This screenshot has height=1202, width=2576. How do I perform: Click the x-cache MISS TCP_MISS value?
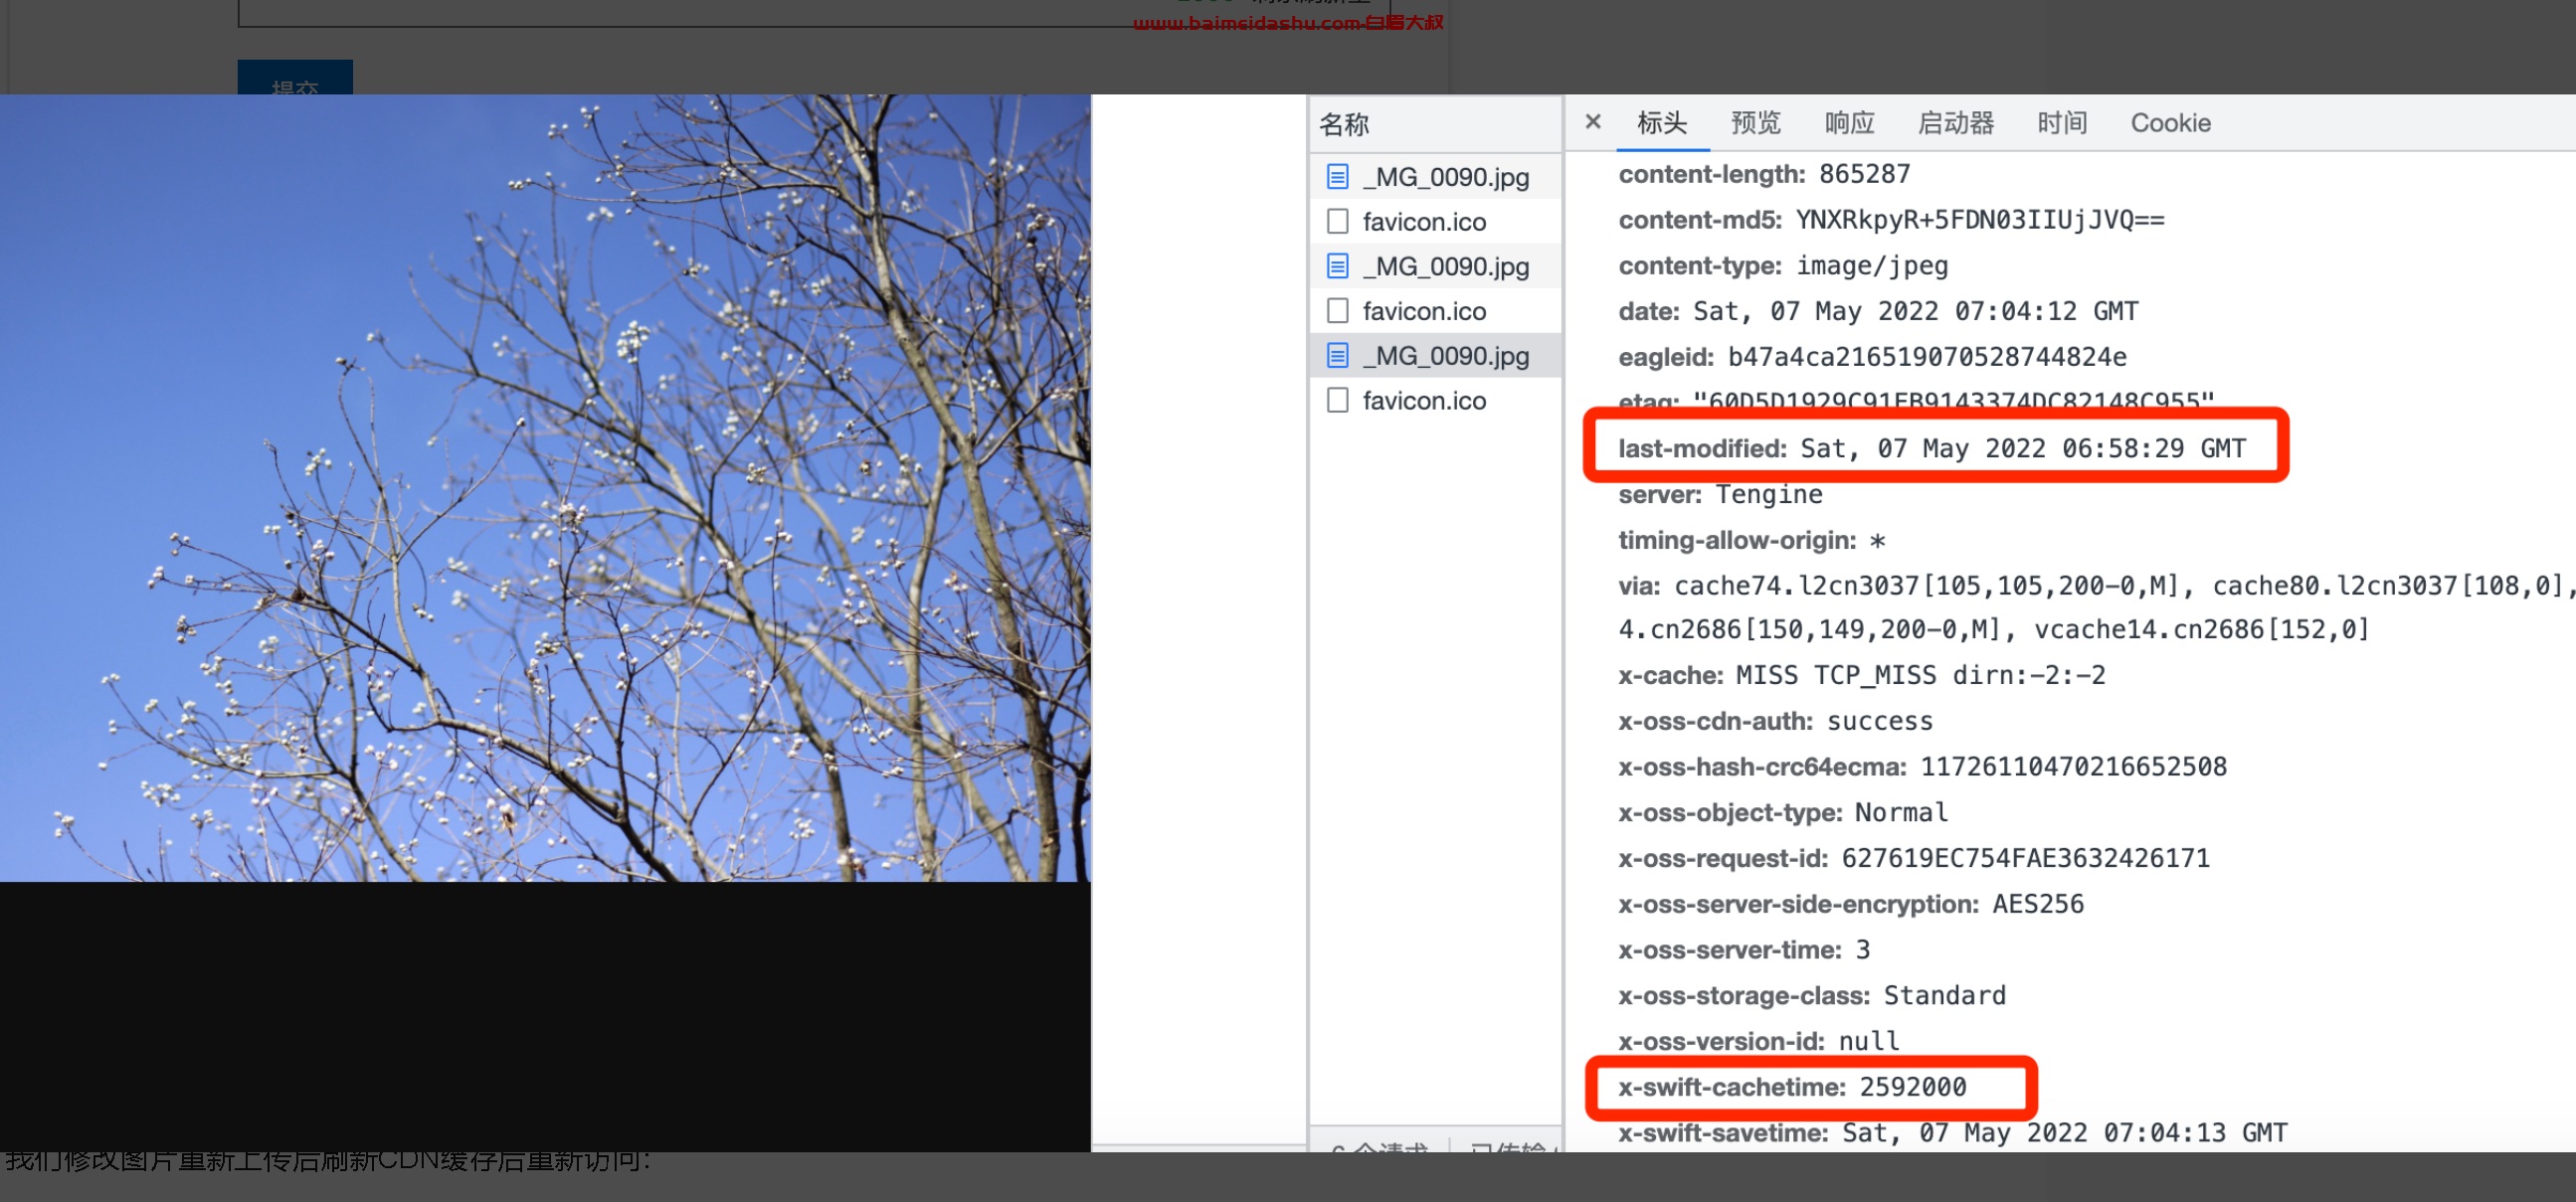[x=1920, y=676]
